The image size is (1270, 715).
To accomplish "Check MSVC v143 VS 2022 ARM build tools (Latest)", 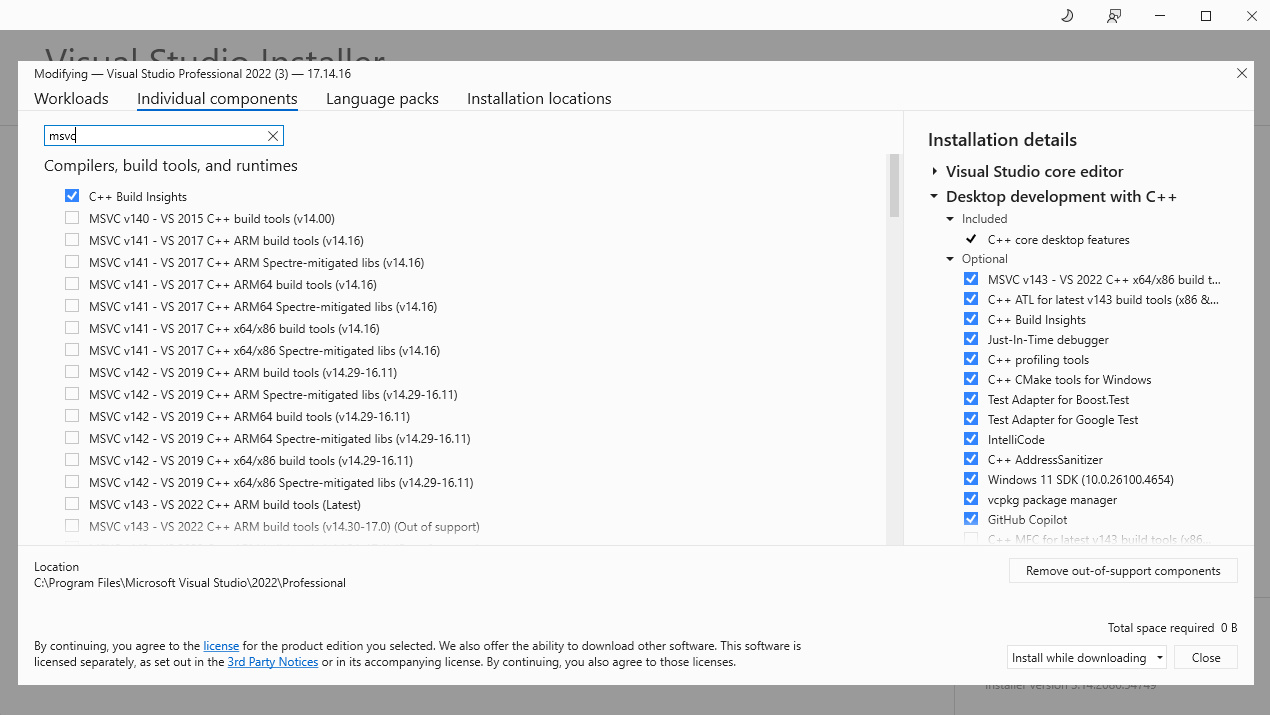I will pyautogui.click(x=72, y=504).
